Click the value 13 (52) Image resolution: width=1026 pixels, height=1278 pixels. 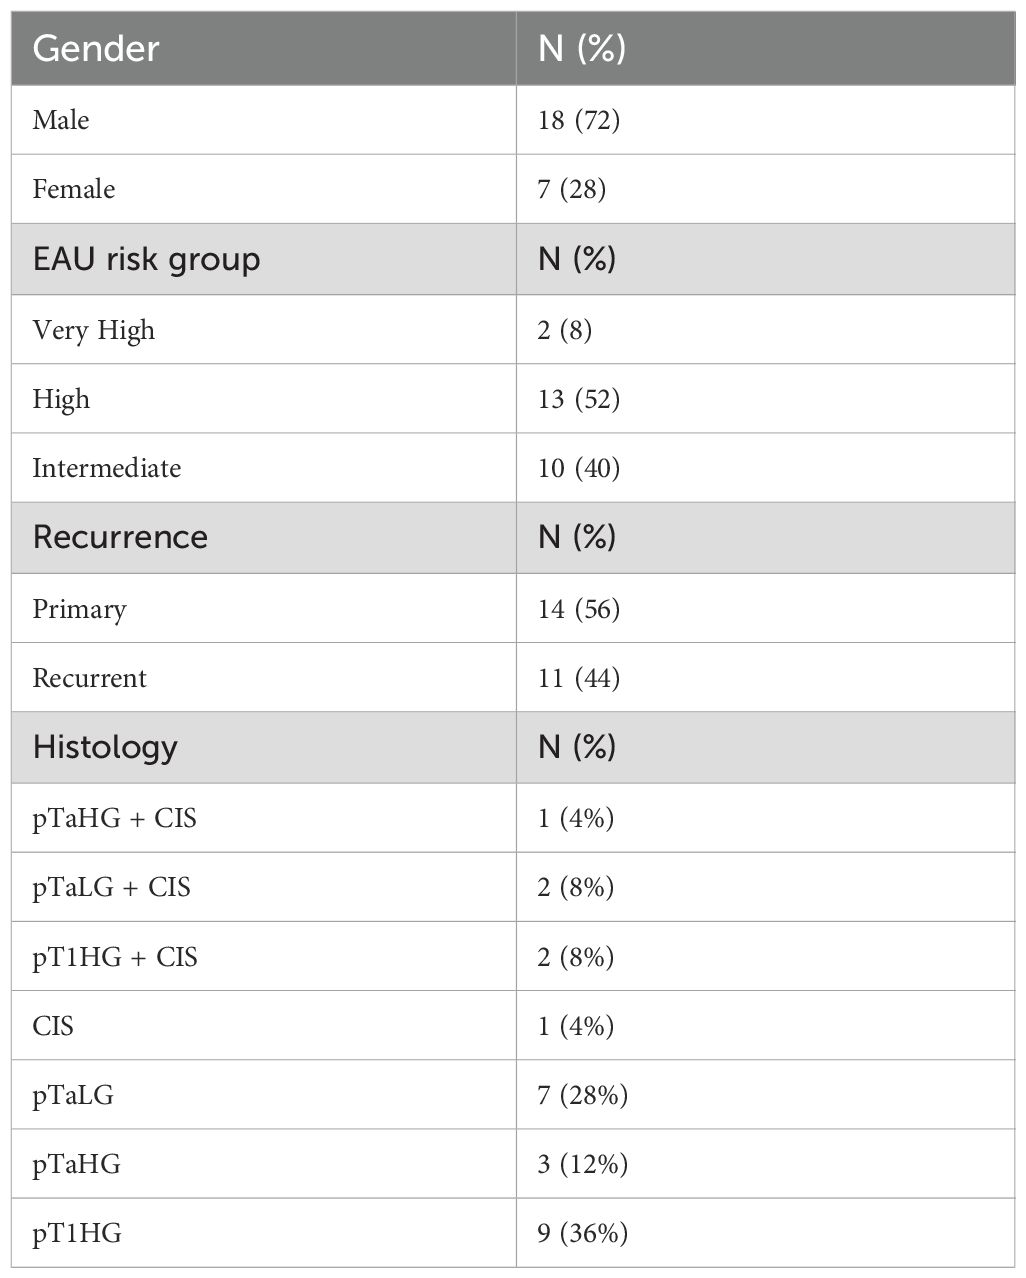tap(579, 399)
